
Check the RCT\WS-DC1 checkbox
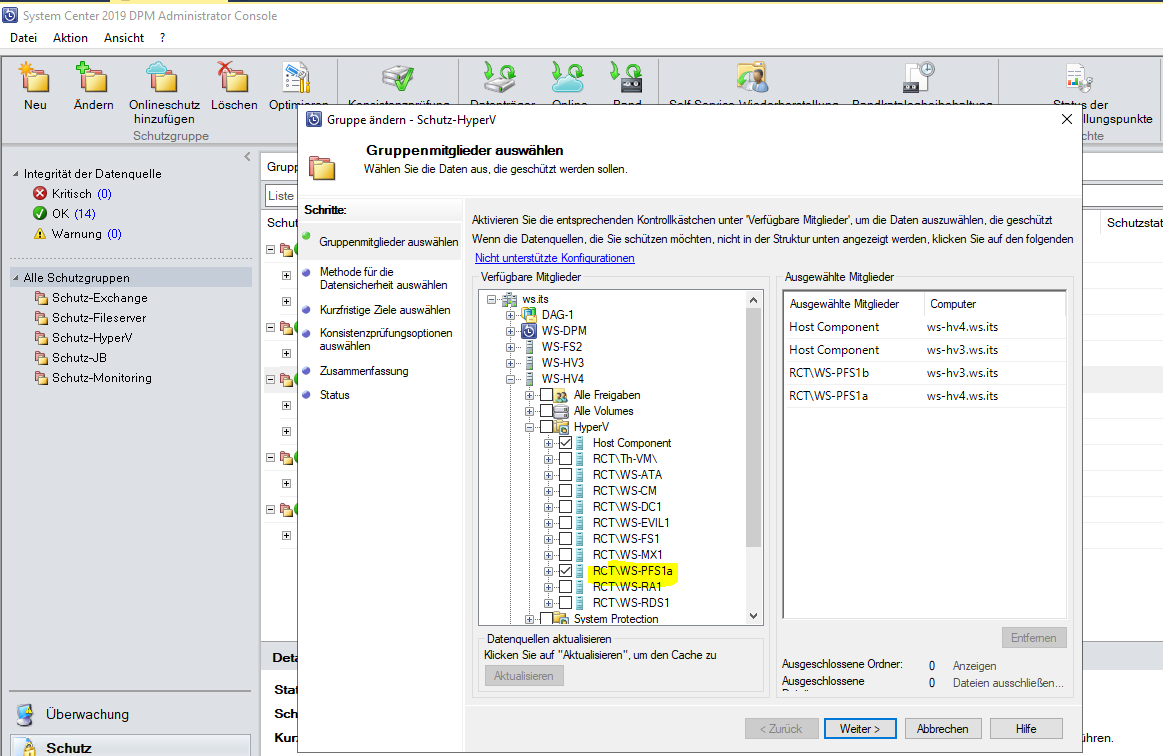pyautogui.click(x=566, y=507)
